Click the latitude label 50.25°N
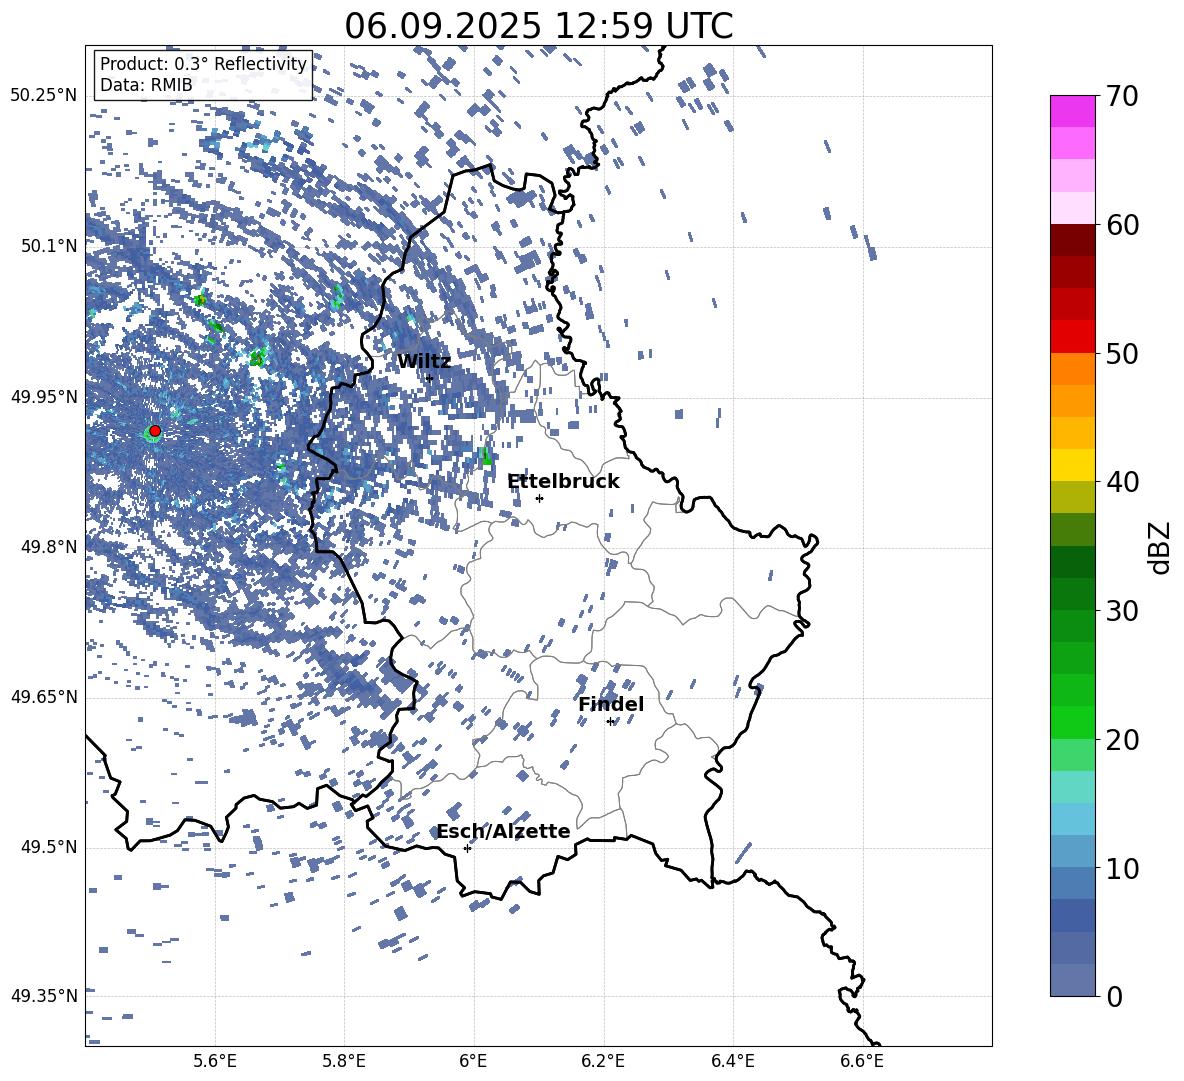Viewport: 1184px width, 1081px height. coord(44,96)
